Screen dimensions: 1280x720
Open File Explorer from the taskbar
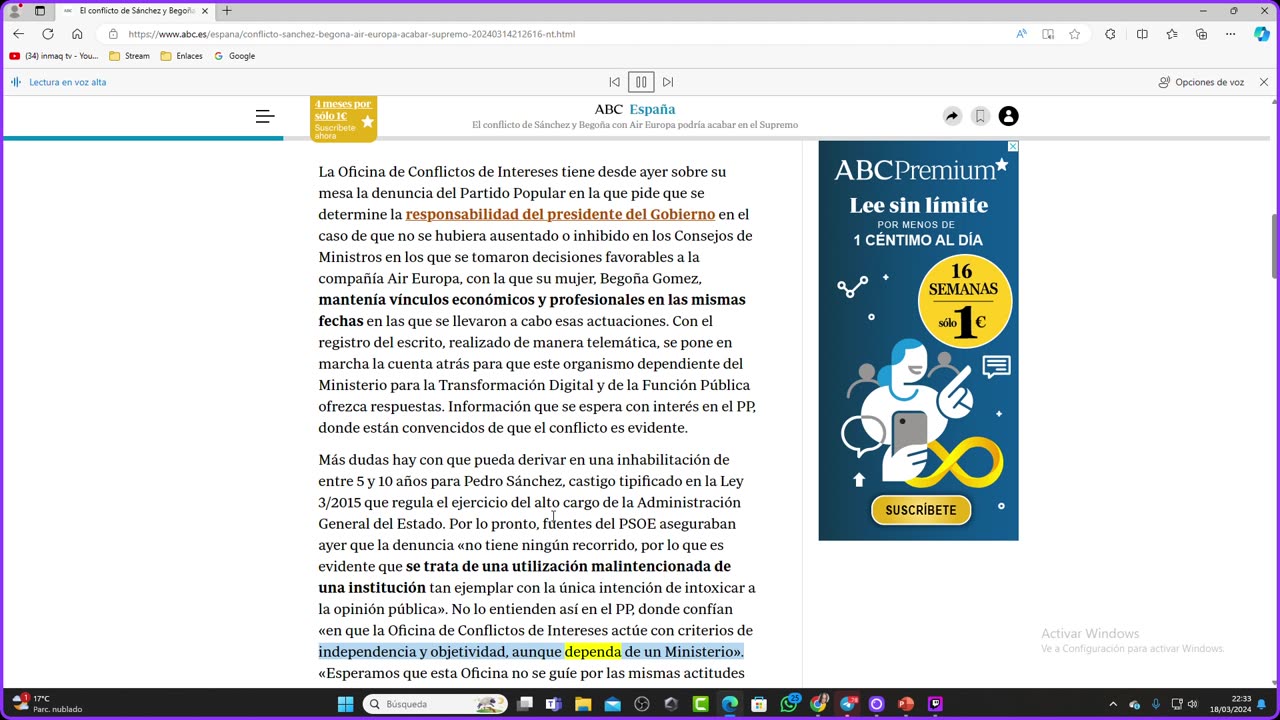[583, 704]
